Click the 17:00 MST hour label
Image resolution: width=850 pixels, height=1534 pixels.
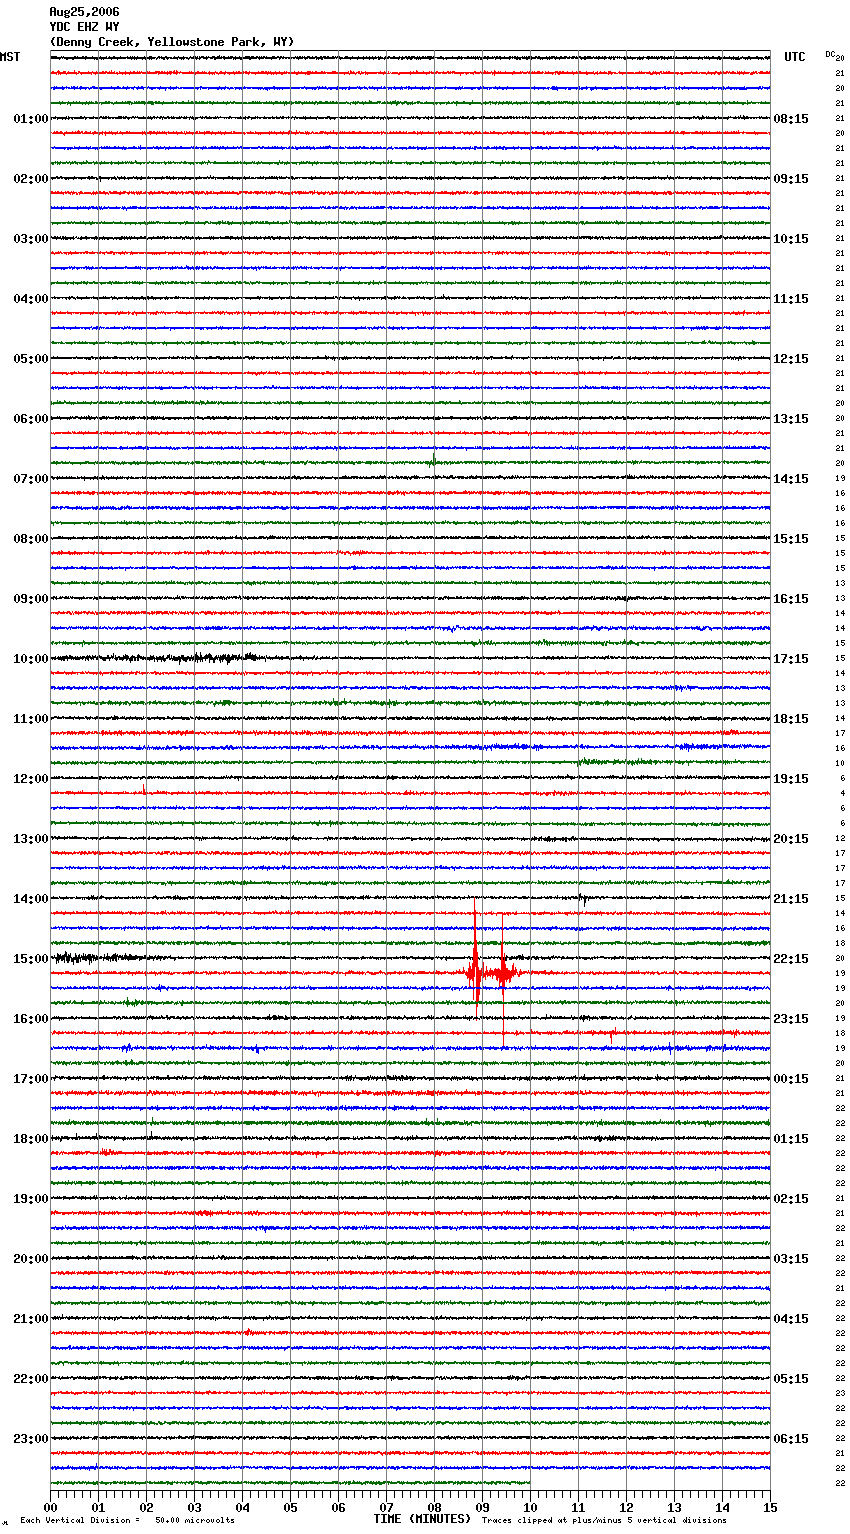31,1079
